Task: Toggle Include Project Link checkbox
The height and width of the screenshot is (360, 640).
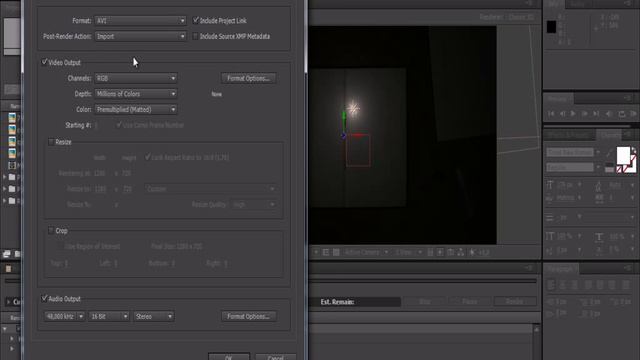Action: [196, 20]
